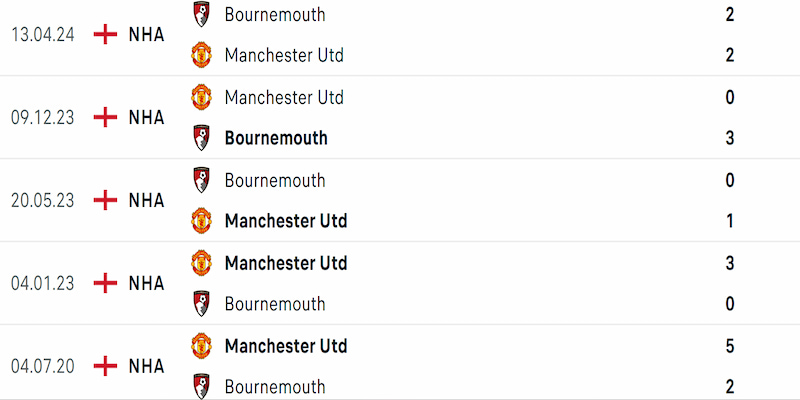The width and height of the screenshot is (800, 400).
Task: Click date 13.04.24 match row
Action: click(43, 35)
